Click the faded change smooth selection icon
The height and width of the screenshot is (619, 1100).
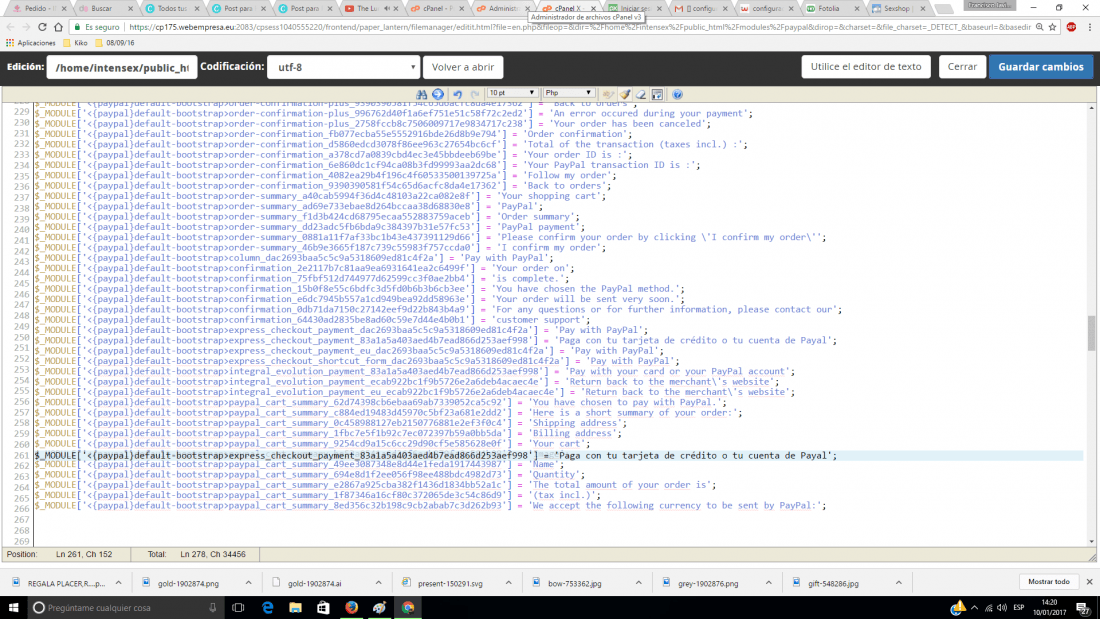[x=608, y=94]
